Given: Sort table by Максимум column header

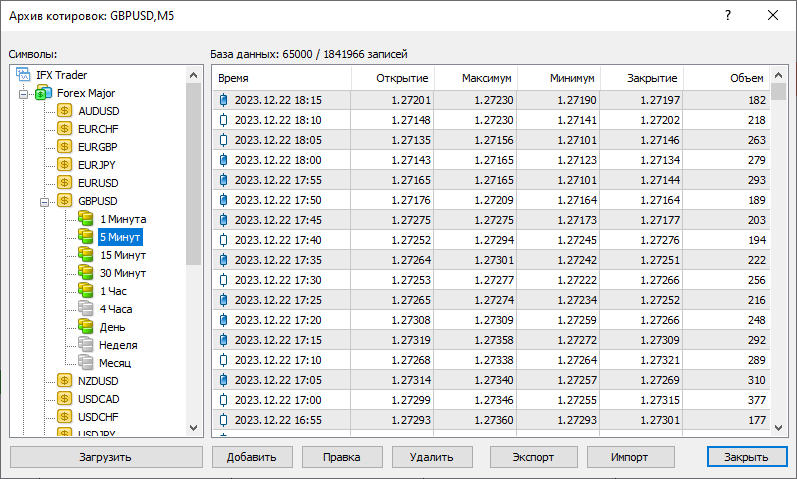Looking at the screenshot, I should [x=476, y=78].
